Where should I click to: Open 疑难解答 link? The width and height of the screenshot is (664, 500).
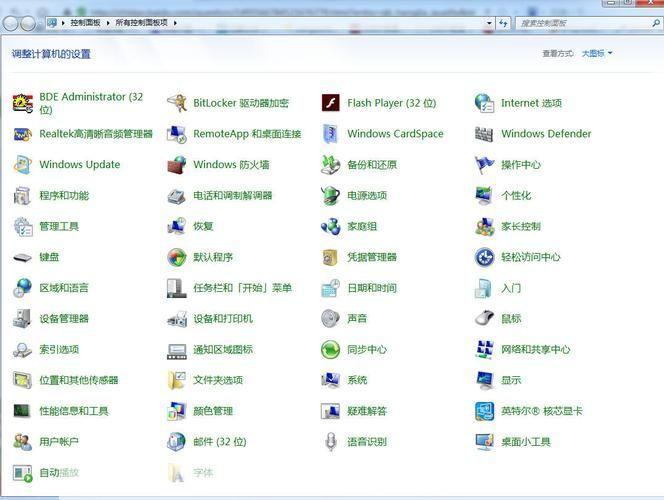coord(367,411)
